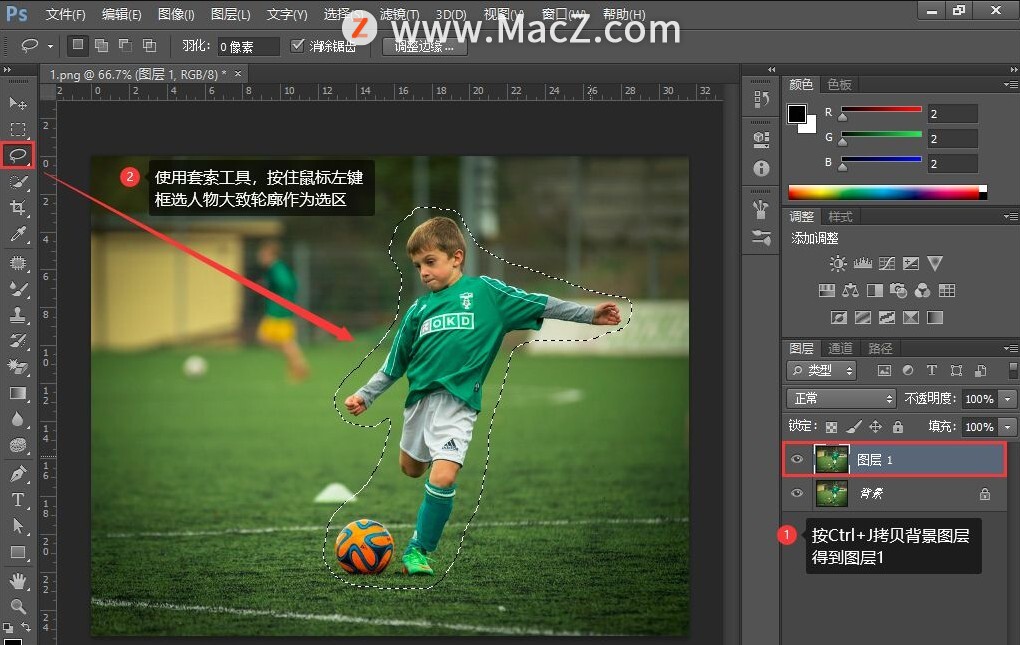
Task: Add a Levels adjustment
Action: (863, 263)
